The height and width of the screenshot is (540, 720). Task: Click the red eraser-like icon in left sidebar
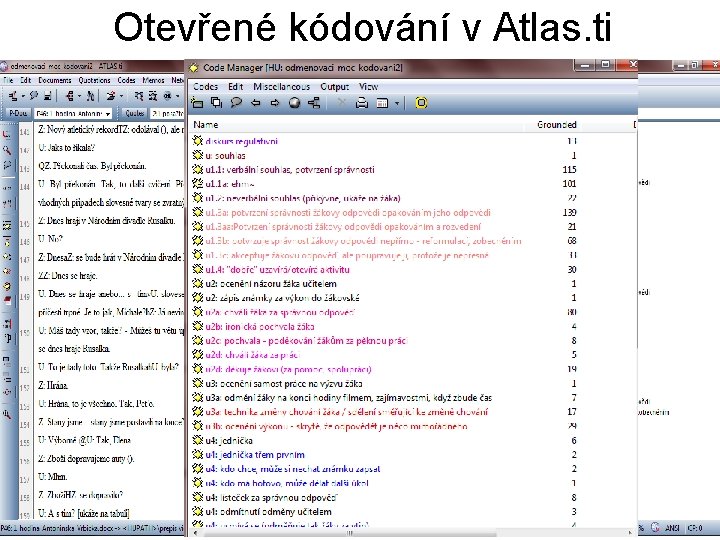click(x=7, y=301)
